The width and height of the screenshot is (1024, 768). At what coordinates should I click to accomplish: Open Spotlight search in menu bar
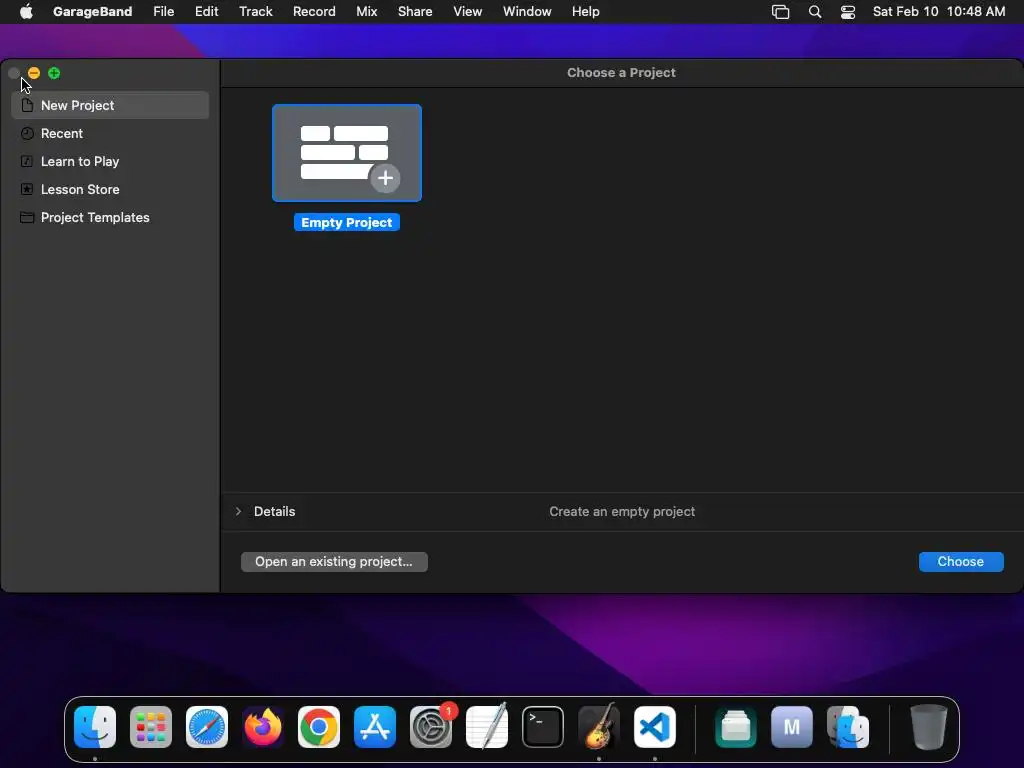click(x=814, y=12)
